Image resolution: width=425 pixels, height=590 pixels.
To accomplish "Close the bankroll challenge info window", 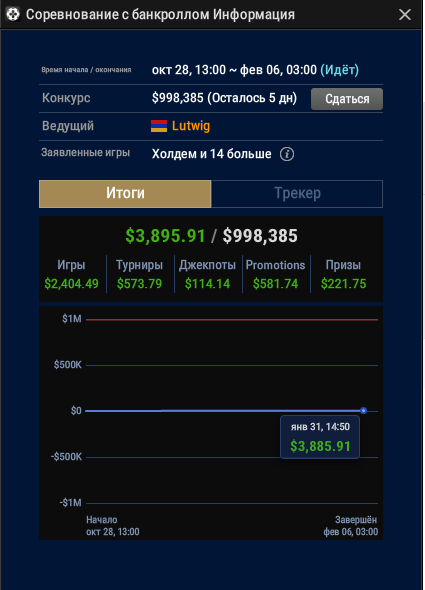I will (405, 15).
